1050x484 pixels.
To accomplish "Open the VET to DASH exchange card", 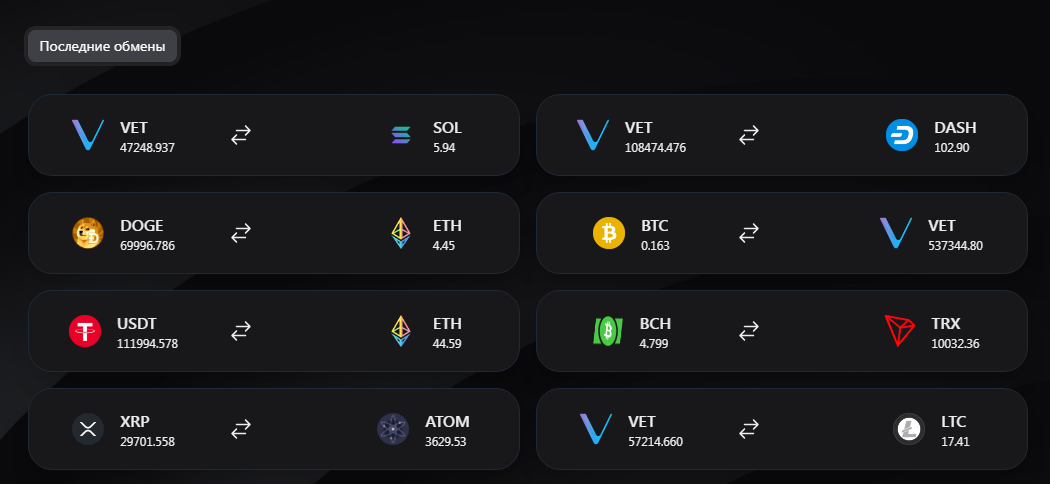I will tap(781, 135).
